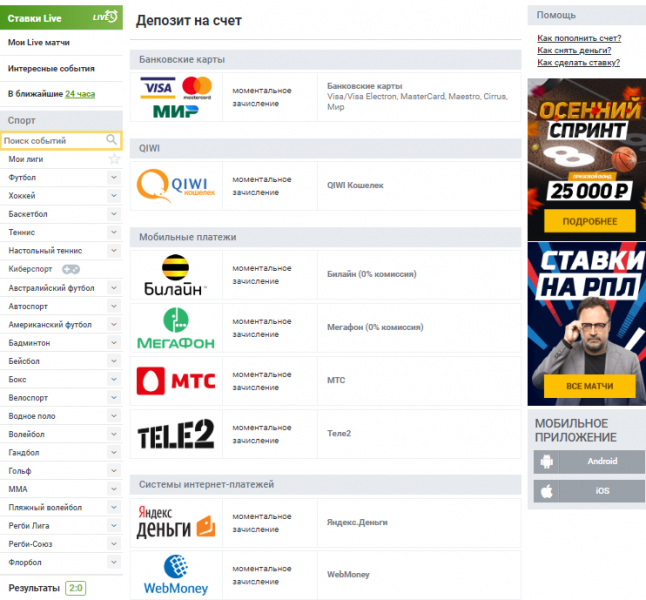Expand the Гольф list
The image size is (646, 600).
[x=114, y=471]
